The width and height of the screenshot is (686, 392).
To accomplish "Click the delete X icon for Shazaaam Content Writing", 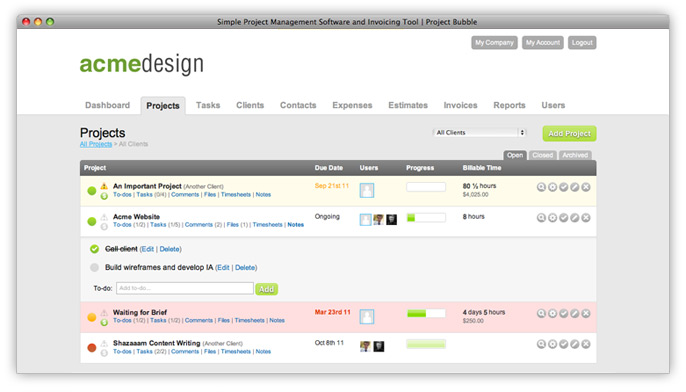I will [586, 344].
